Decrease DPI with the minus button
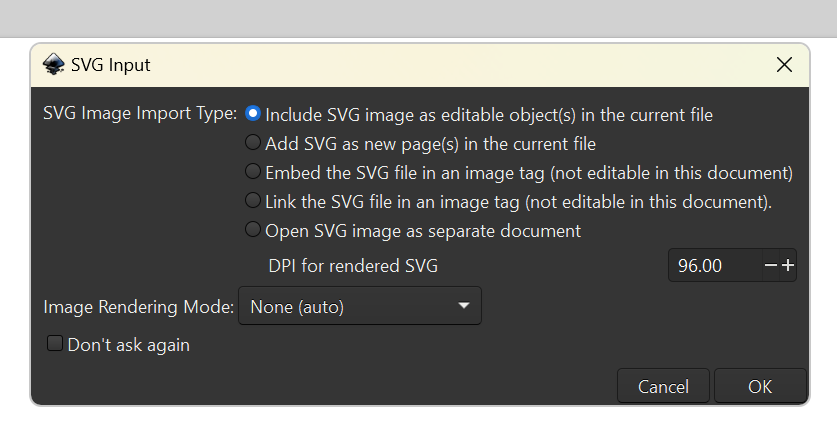837x435 pixels. [x=770, y=265]
